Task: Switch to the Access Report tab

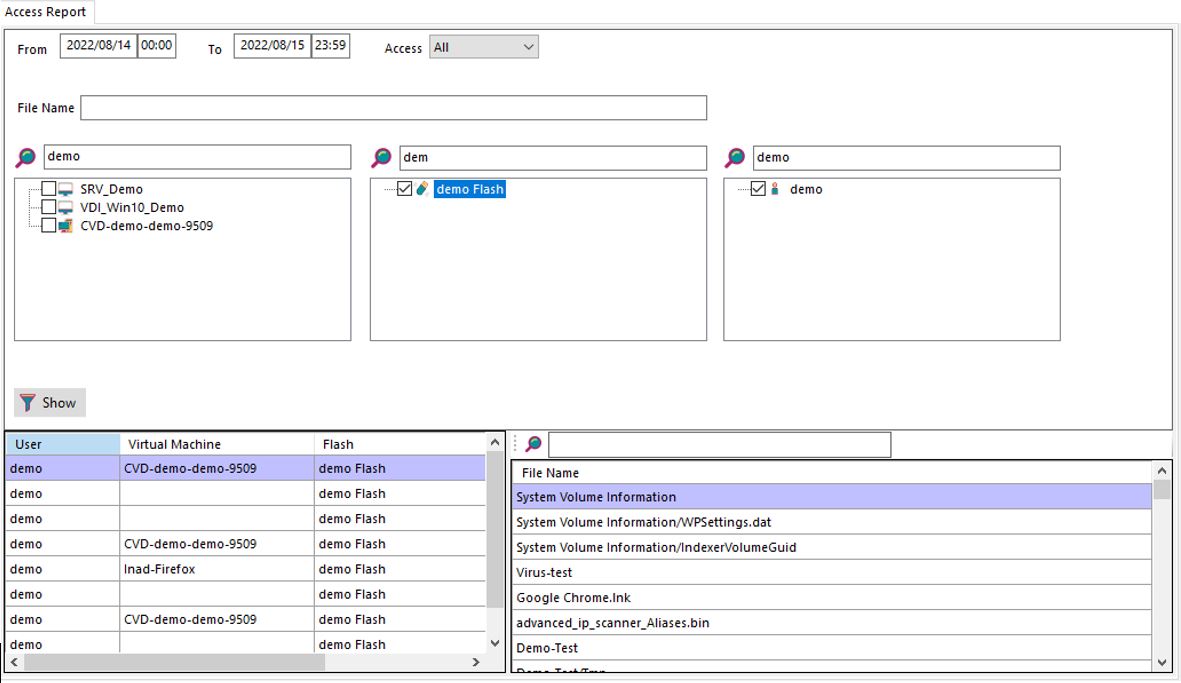Action: click(46, 12)
